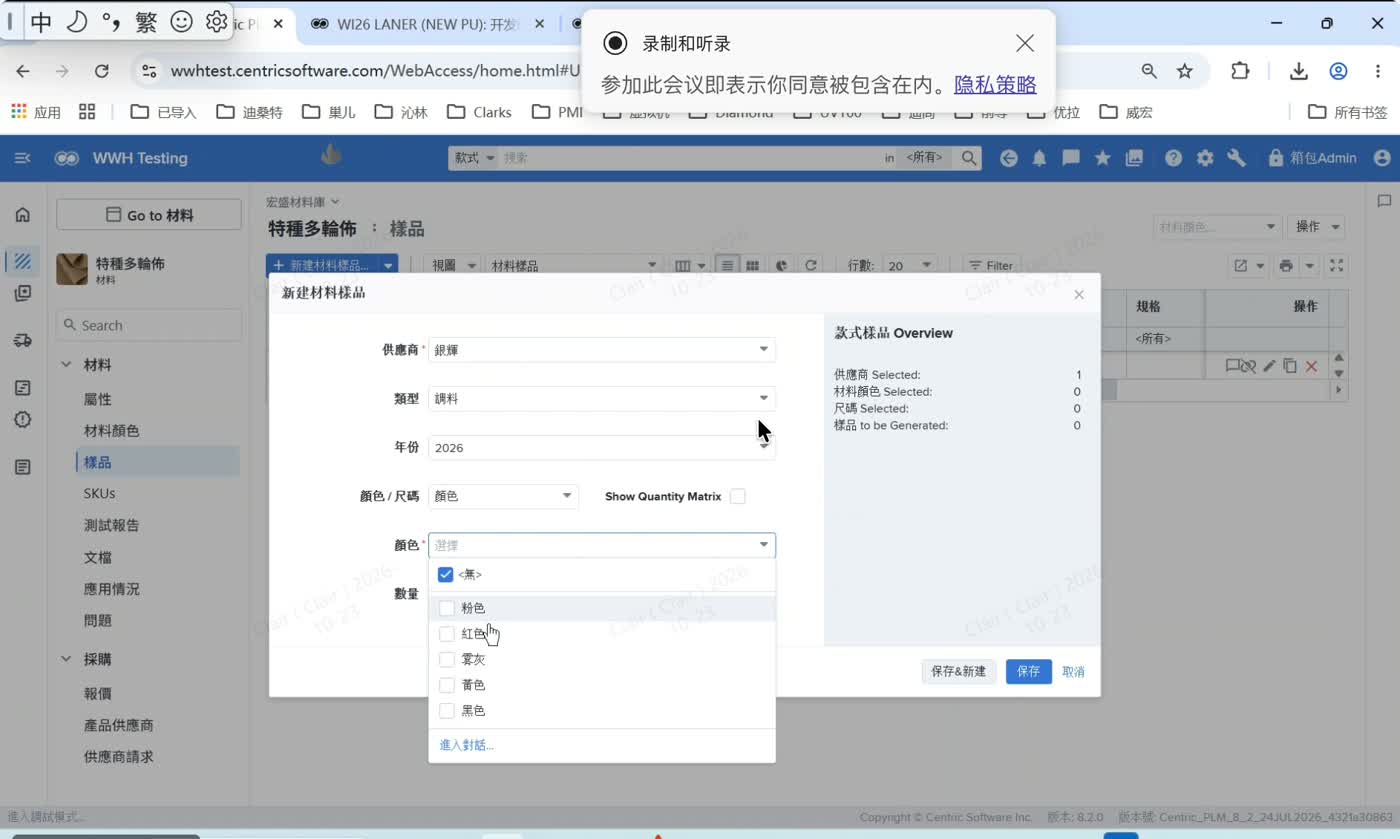The height and width of the screenshot is (839, 1400).
Task: Bookmark this page with the star icon
Action: (1185, 71)
